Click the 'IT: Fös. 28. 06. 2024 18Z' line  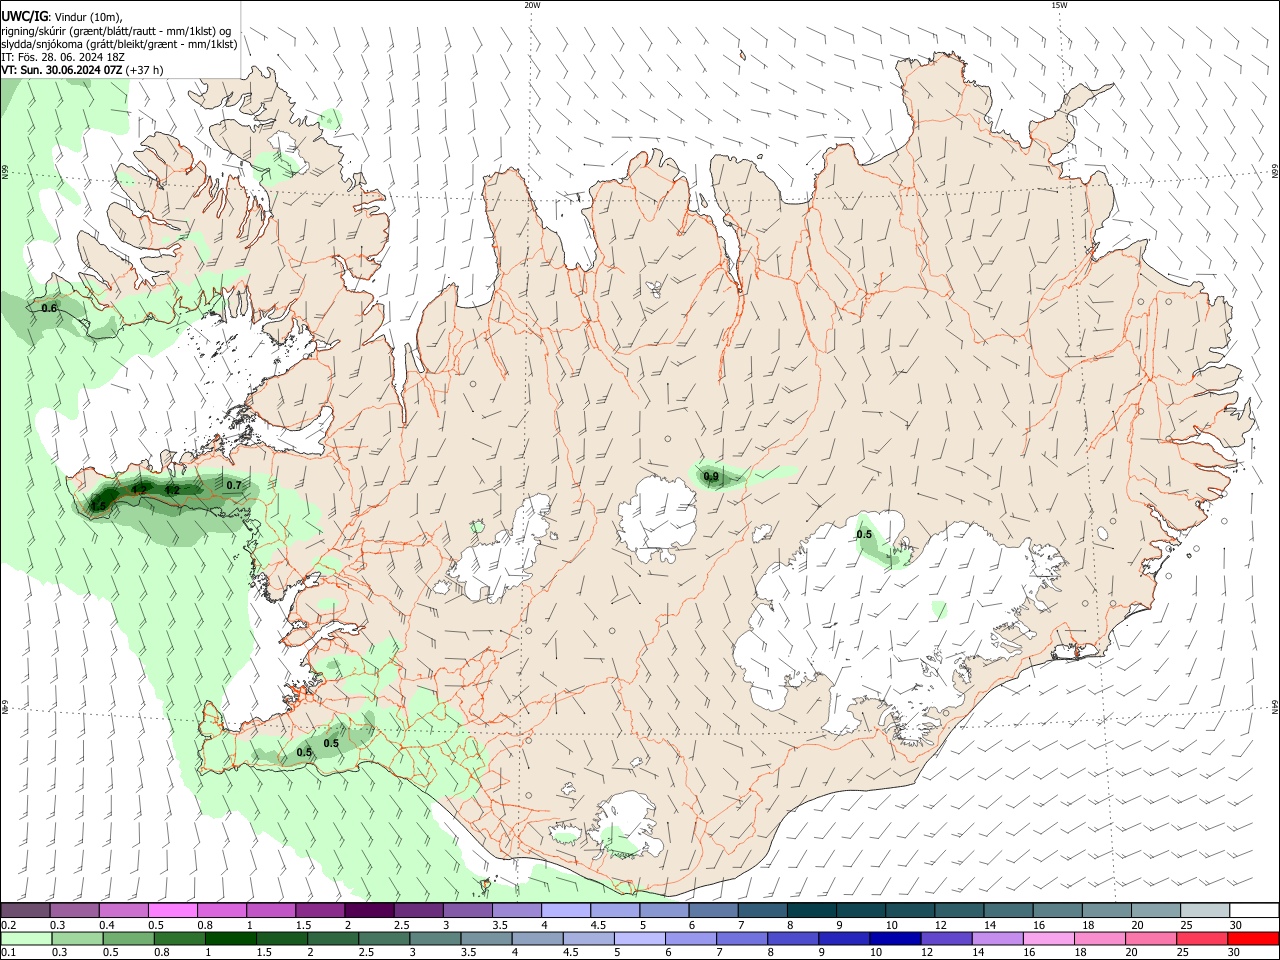tap(64, 57)
